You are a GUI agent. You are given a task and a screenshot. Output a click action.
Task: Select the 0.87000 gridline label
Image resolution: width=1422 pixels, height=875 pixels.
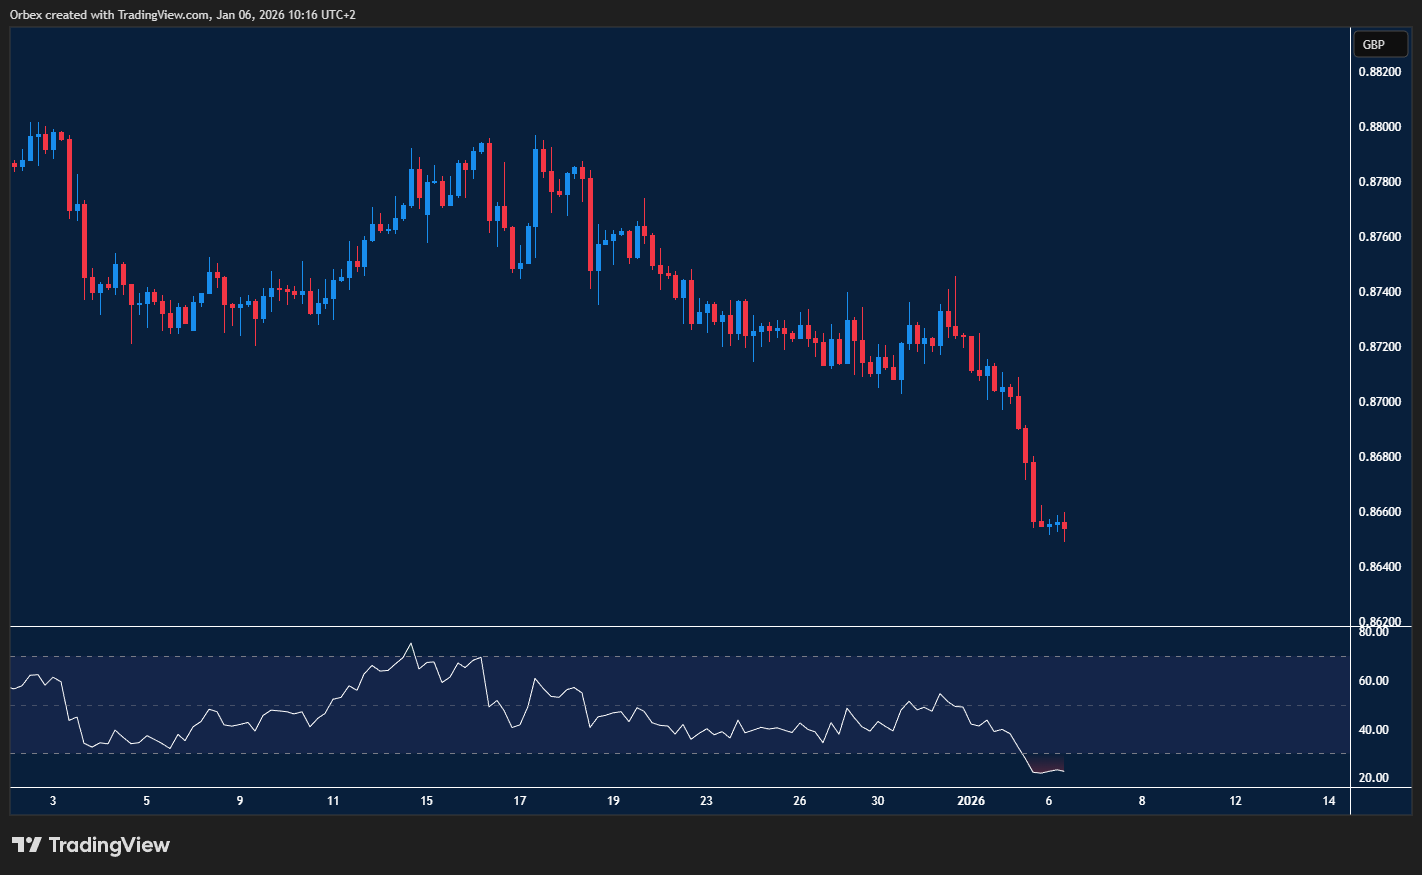(x=1379, y=401)
